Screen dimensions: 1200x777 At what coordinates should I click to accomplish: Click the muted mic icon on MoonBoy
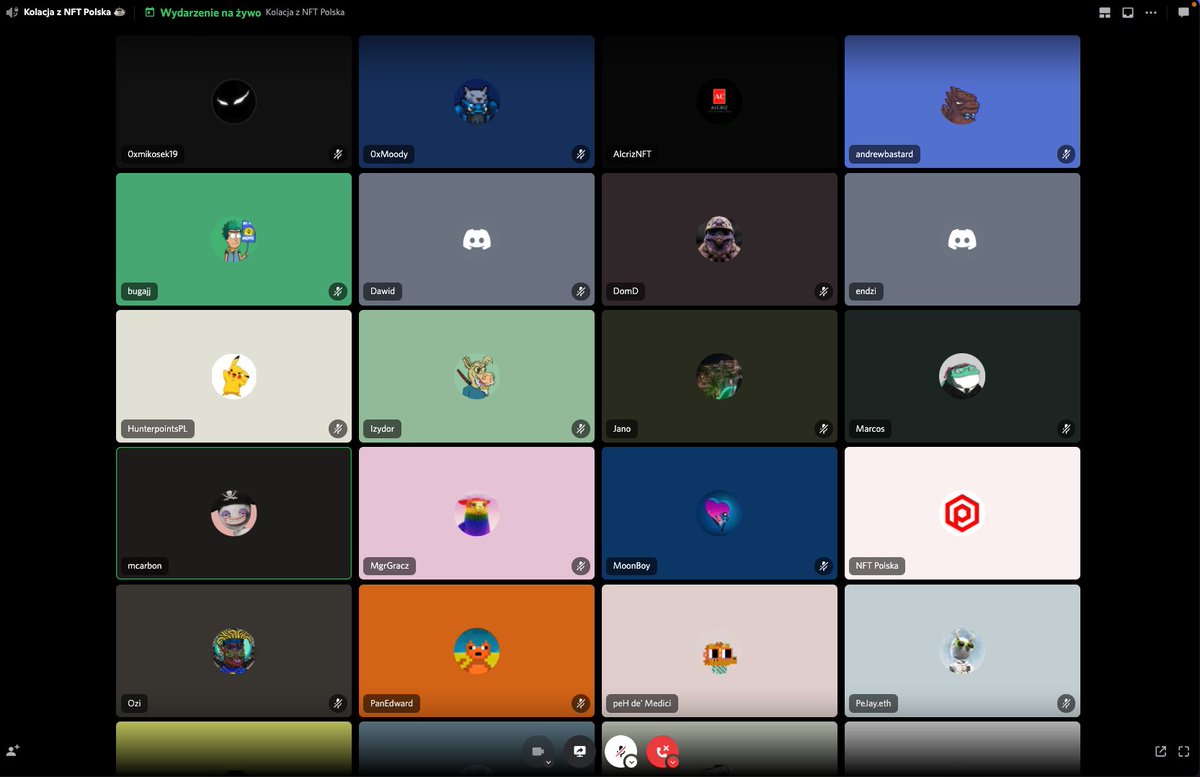[824, 565]
